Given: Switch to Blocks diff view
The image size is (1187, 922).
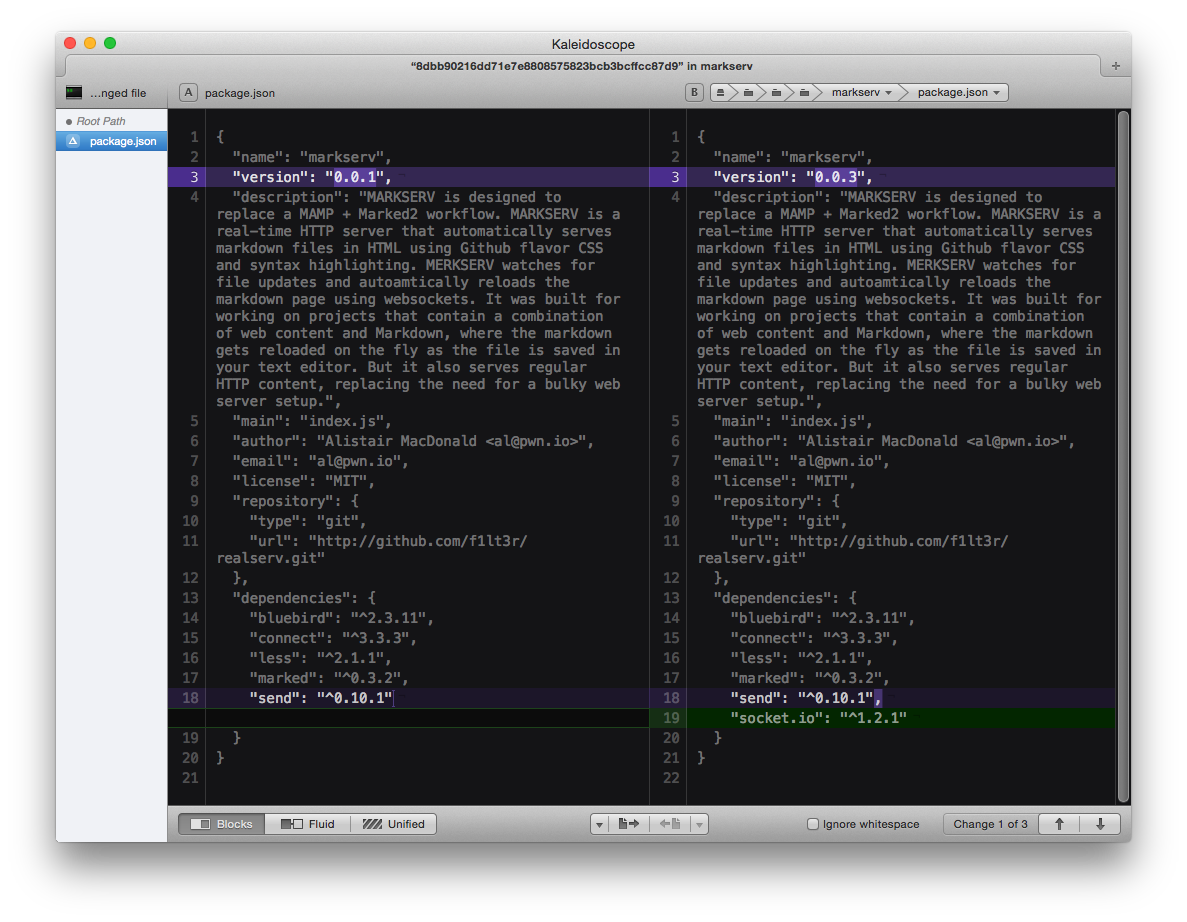Looking at the screenshot, I should coord(222,824).
